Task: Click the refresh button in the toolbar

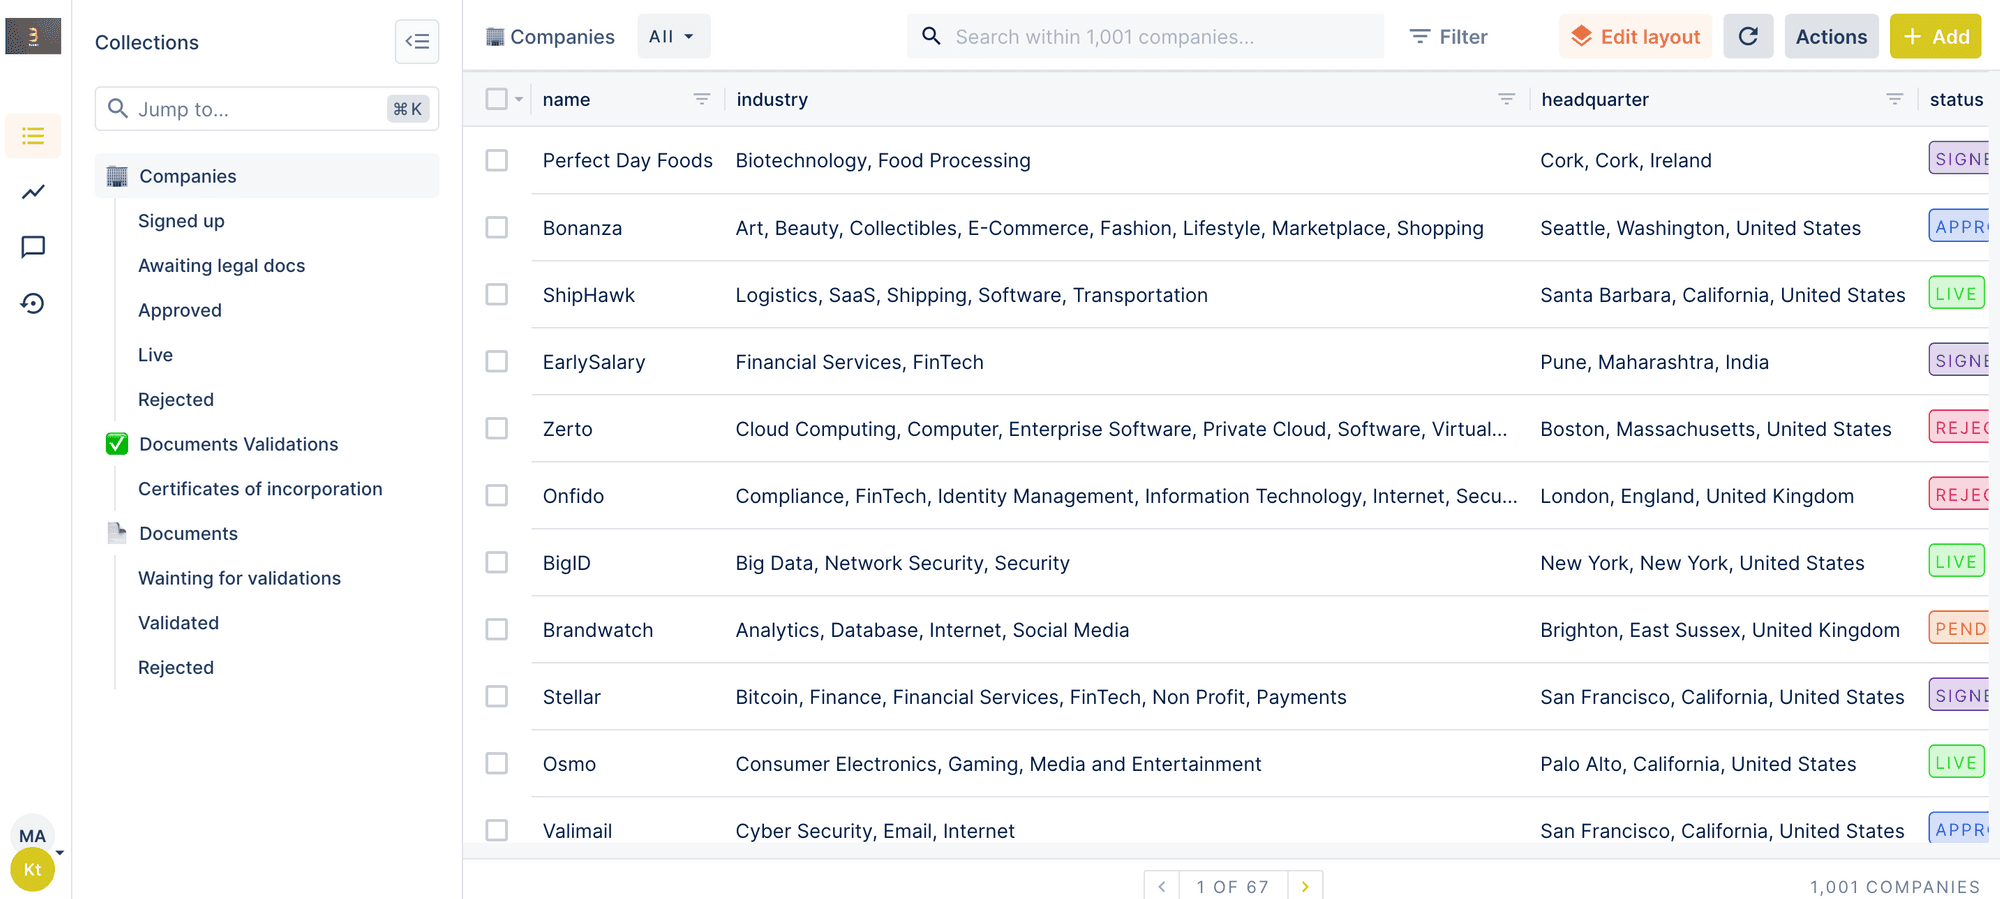Action: point(1748,37)
